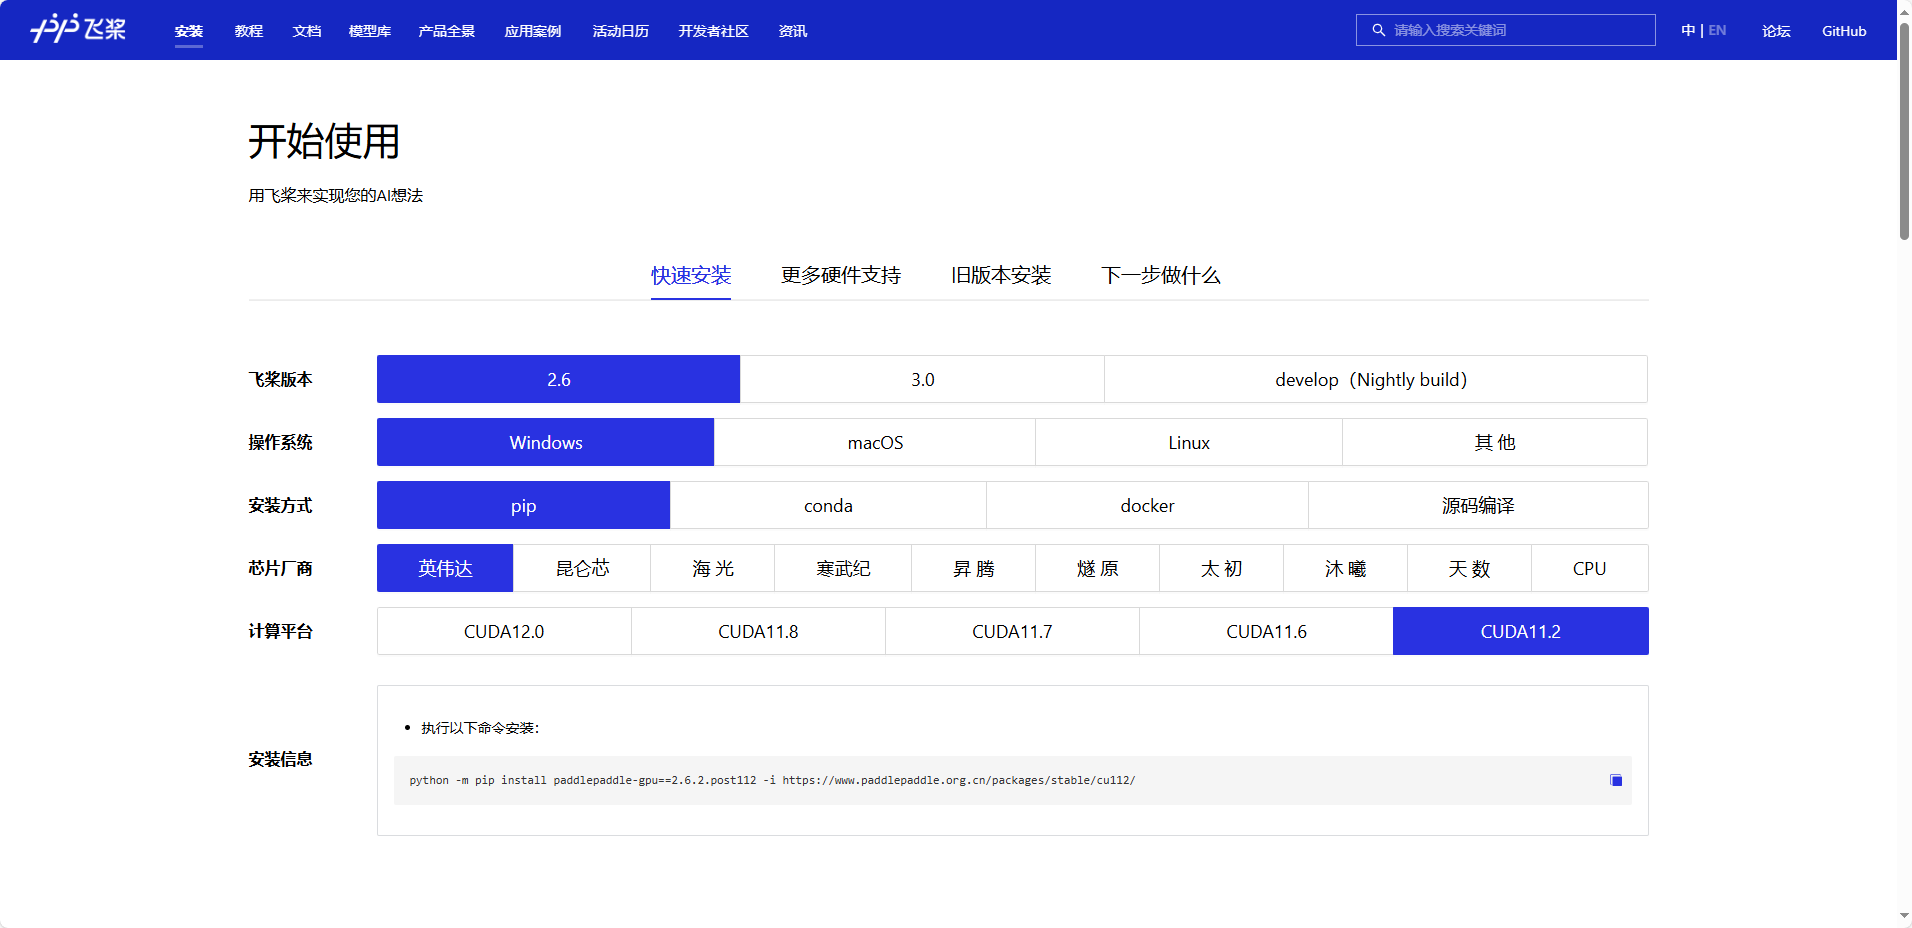The width and height of the screenshot is (1912, 928).
Task: Pick CUDA11.8 compute platform
Action: [758, 631]
